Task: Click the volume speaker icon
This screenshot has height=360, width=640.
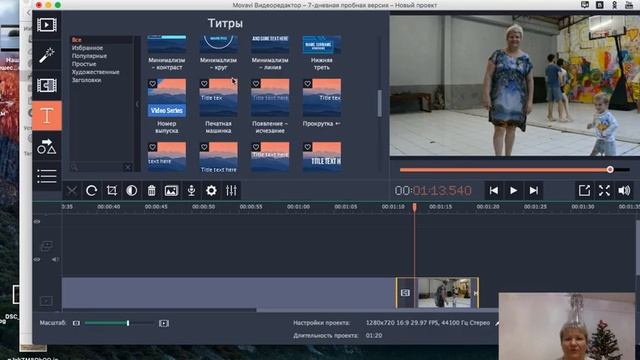Action: tap(624, 191)
